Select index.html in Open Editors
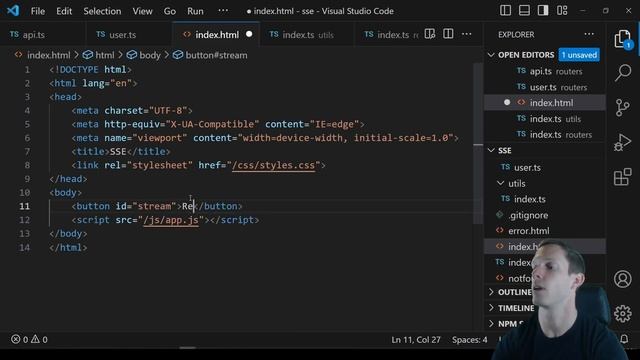The width and height of the screenshot is (640, 360). click(544, 103)
